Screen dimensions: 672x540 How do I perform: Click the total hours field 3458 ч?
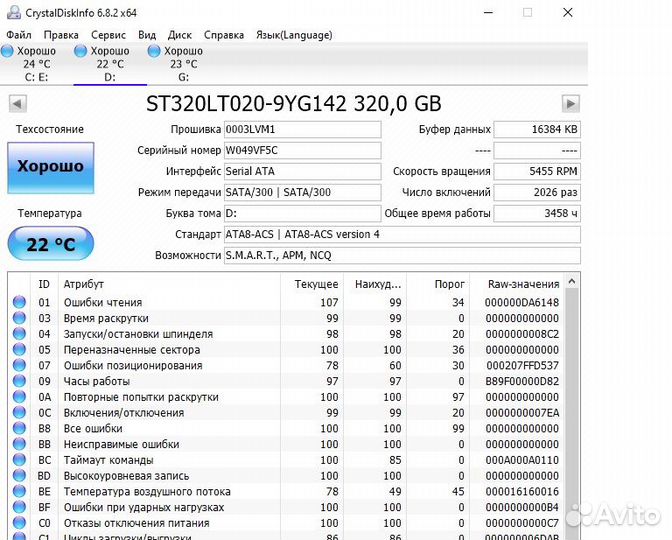[537, 213]
